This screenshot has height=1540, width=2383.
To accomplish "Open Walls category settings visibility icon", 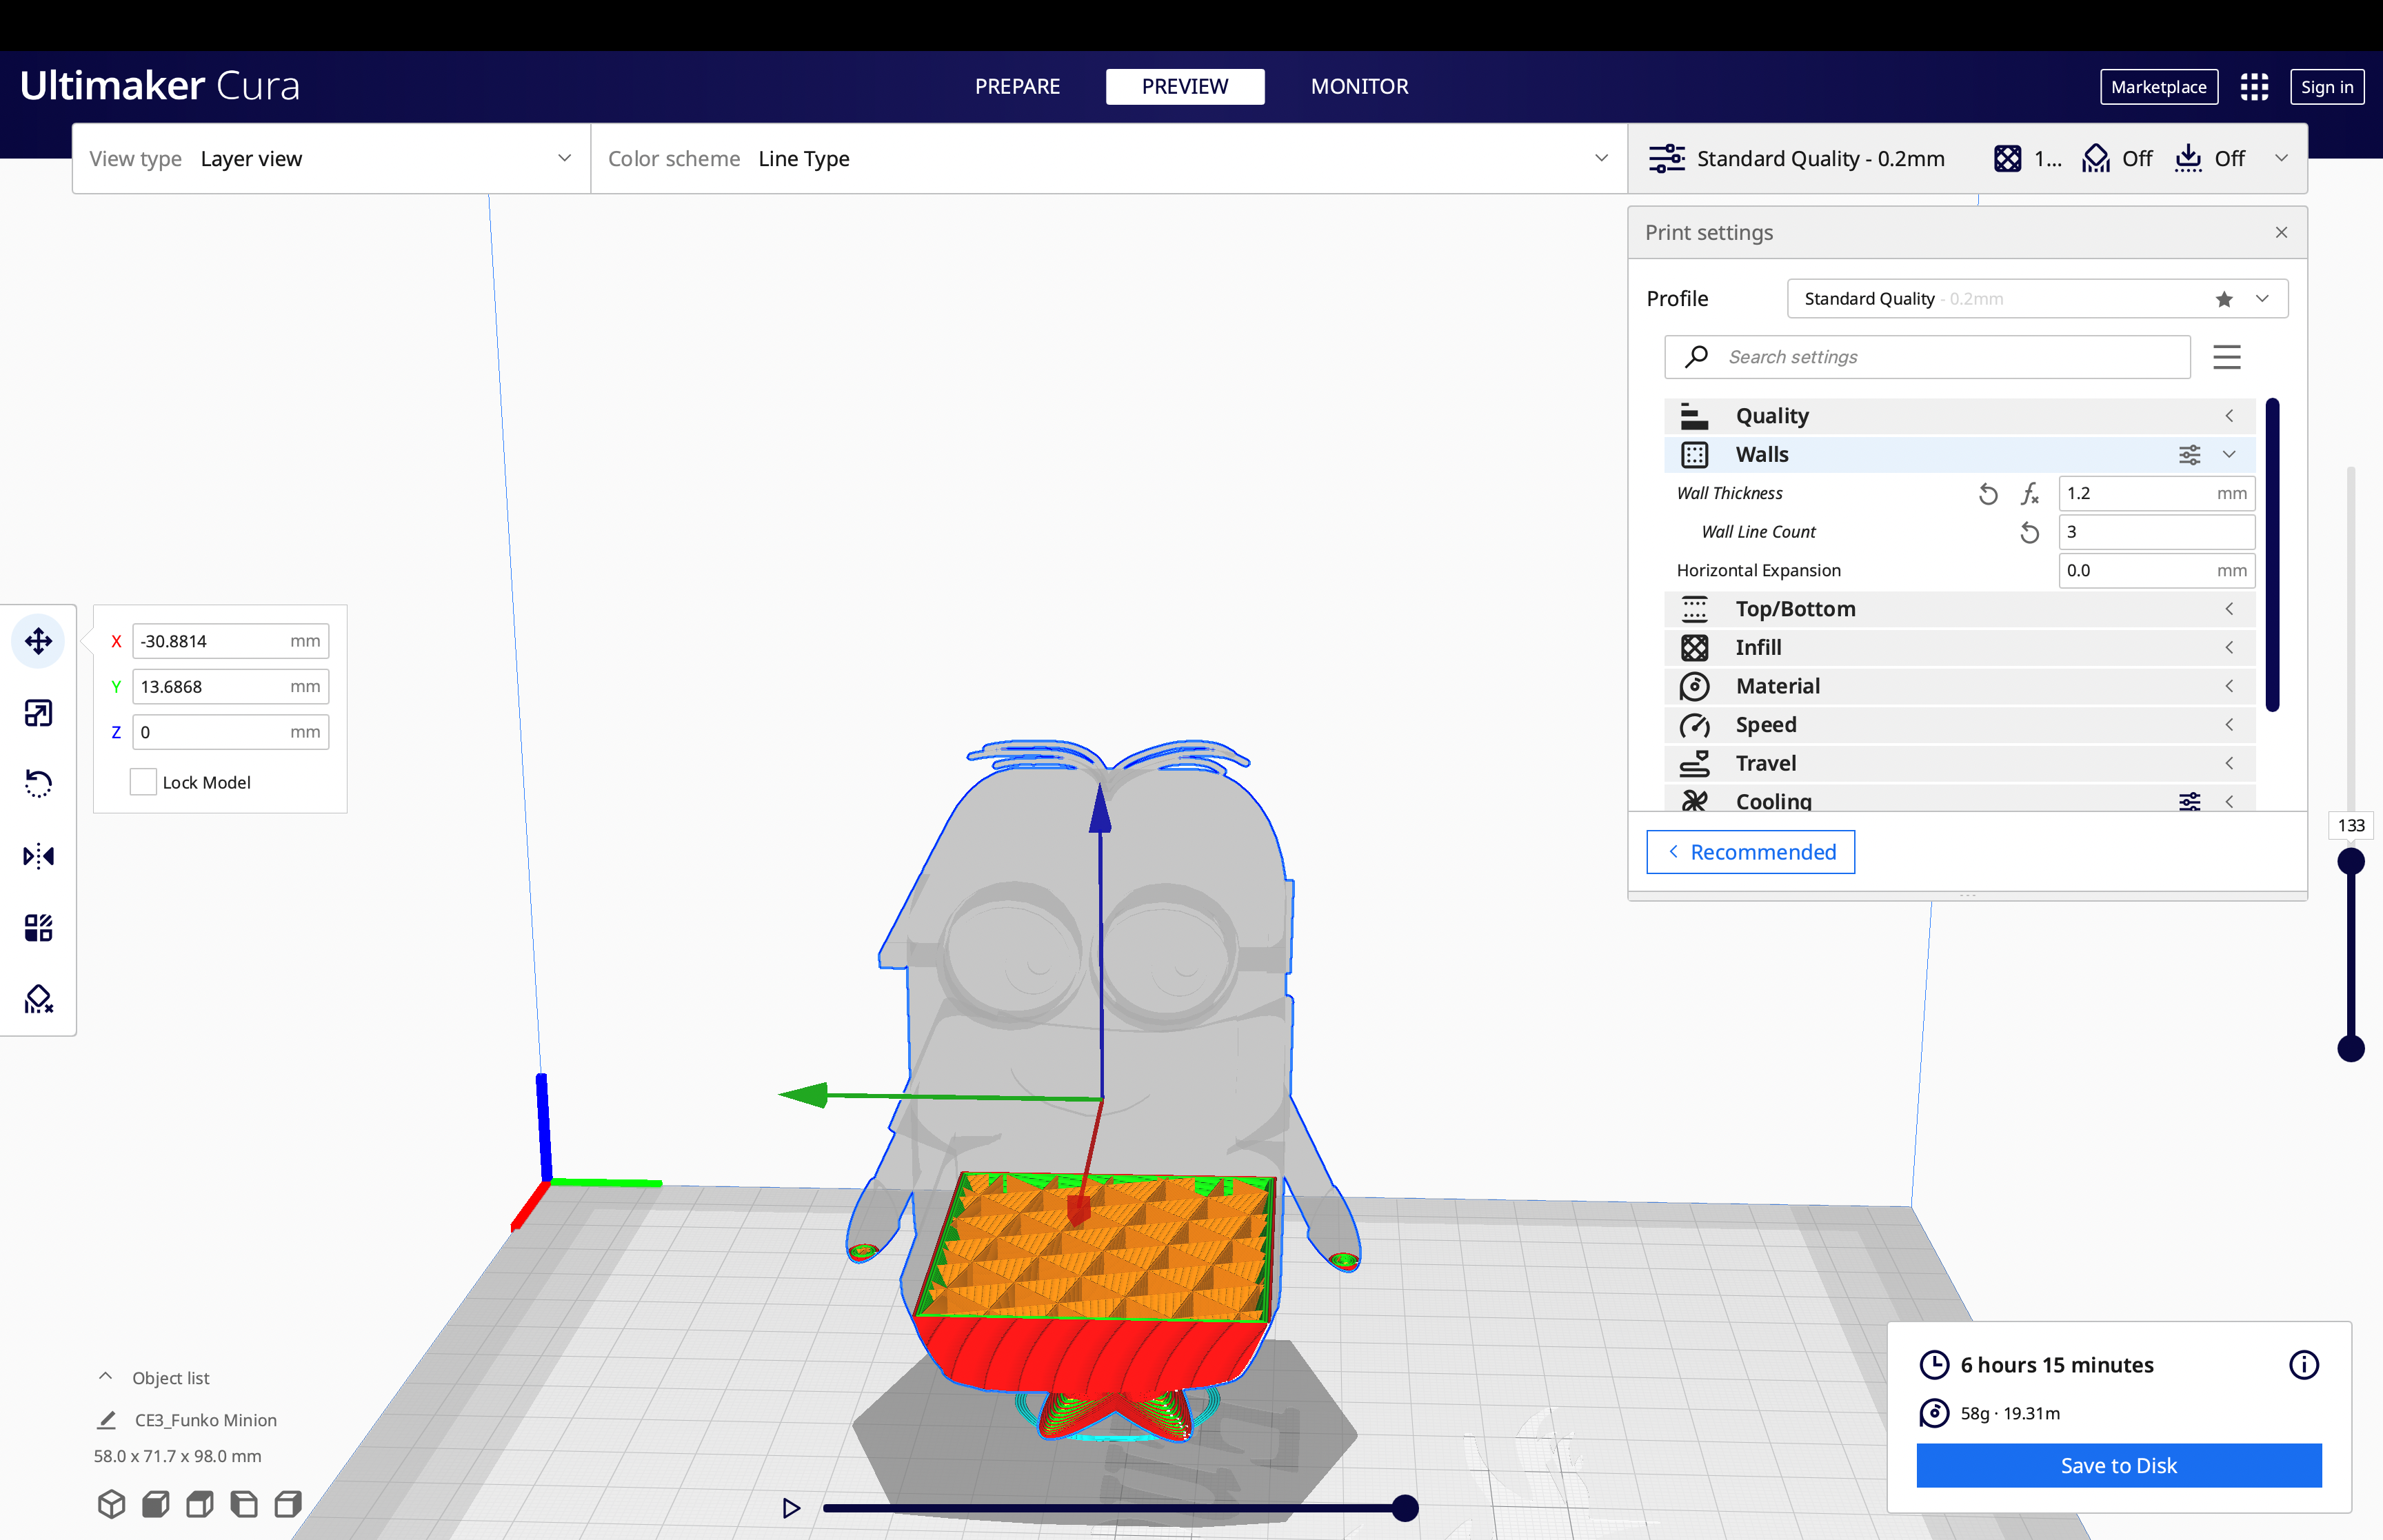I will click(x=2189, y=455).
